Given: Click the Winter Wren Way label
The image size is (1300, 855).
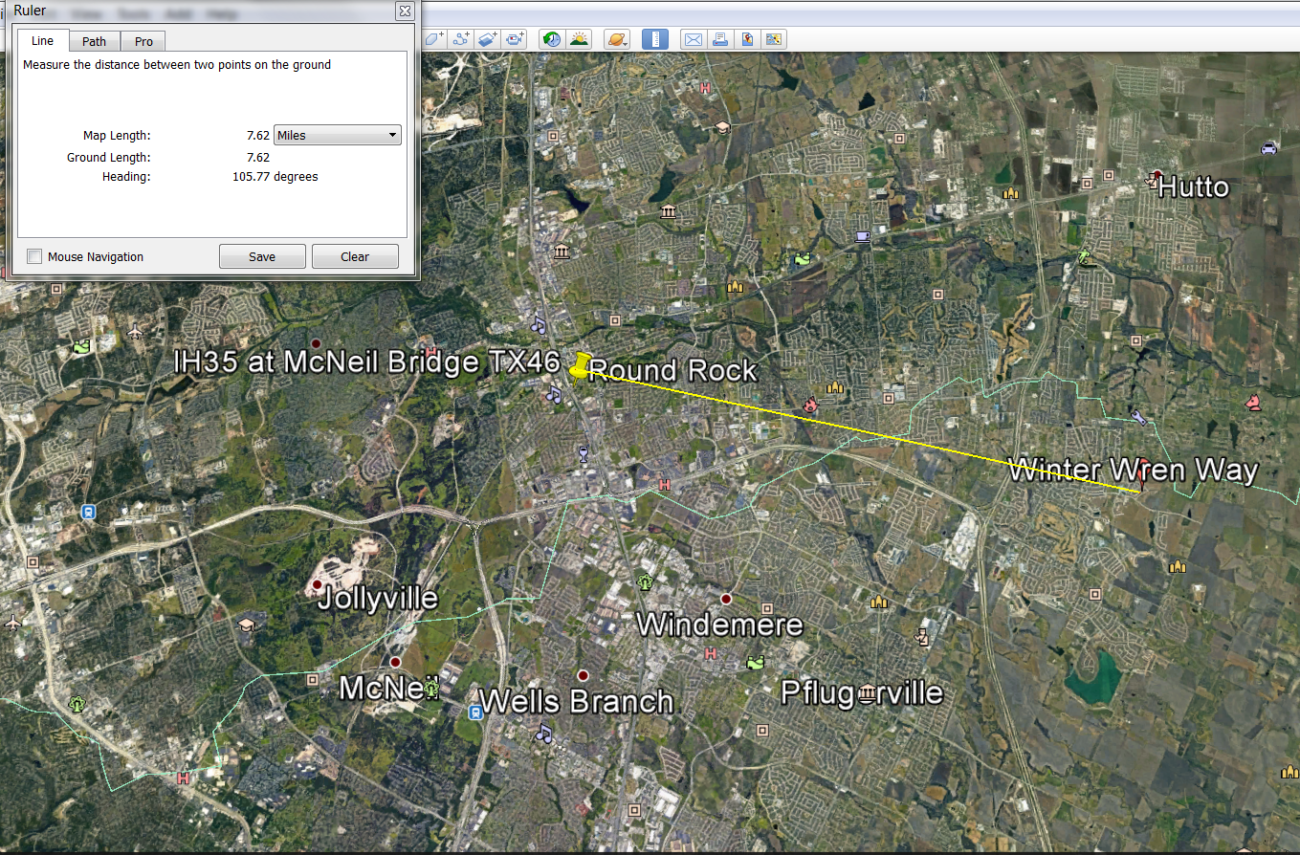Looking at the screenshot, I should tap(1132, 470).
